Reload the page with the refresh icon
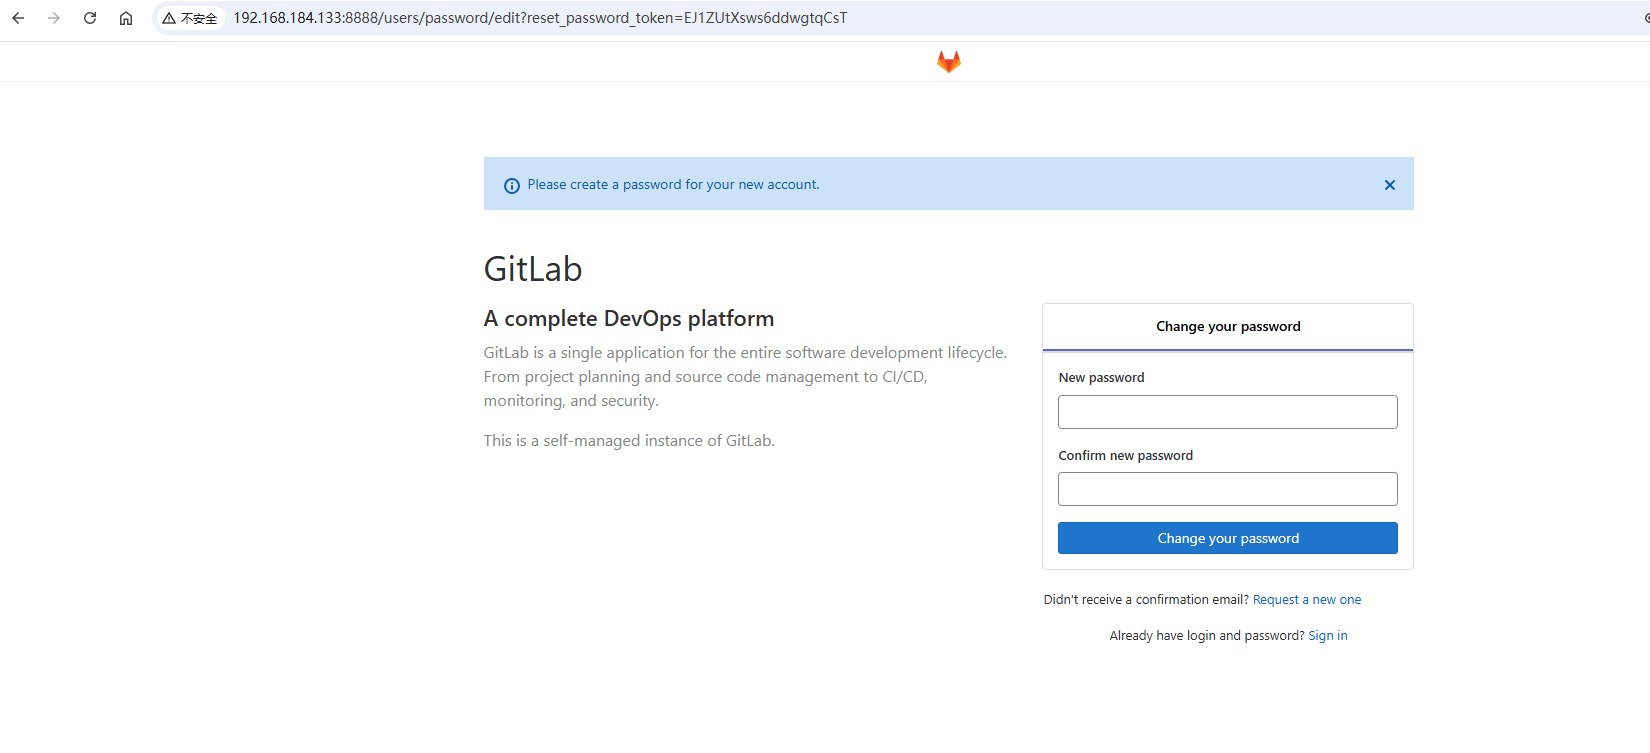 90,18
